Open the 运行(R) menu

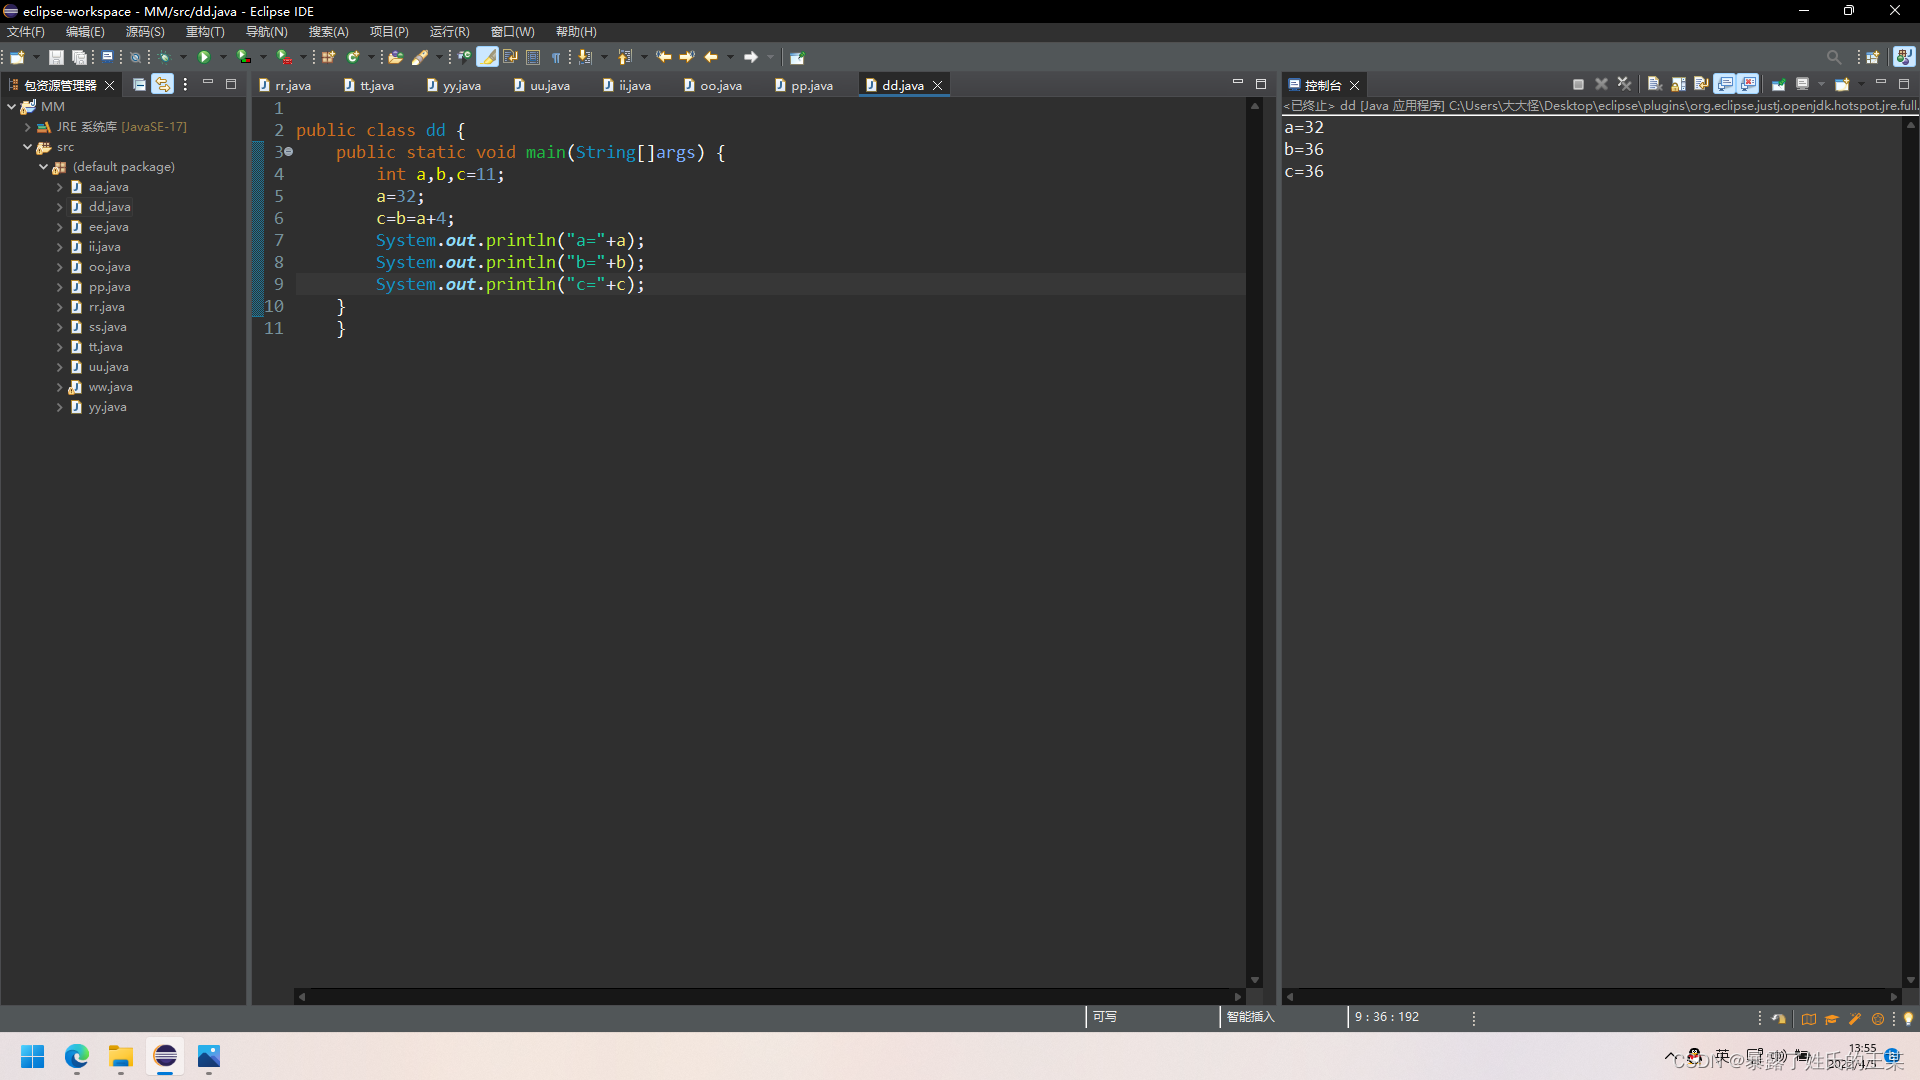pyautogui.click(x=449, y=32)
